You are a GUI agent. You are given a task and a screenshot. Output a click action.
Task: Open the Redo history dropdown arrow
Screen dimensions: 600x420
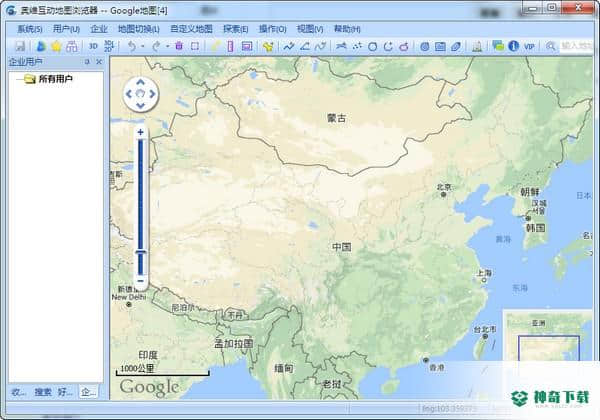pos(168,47)
